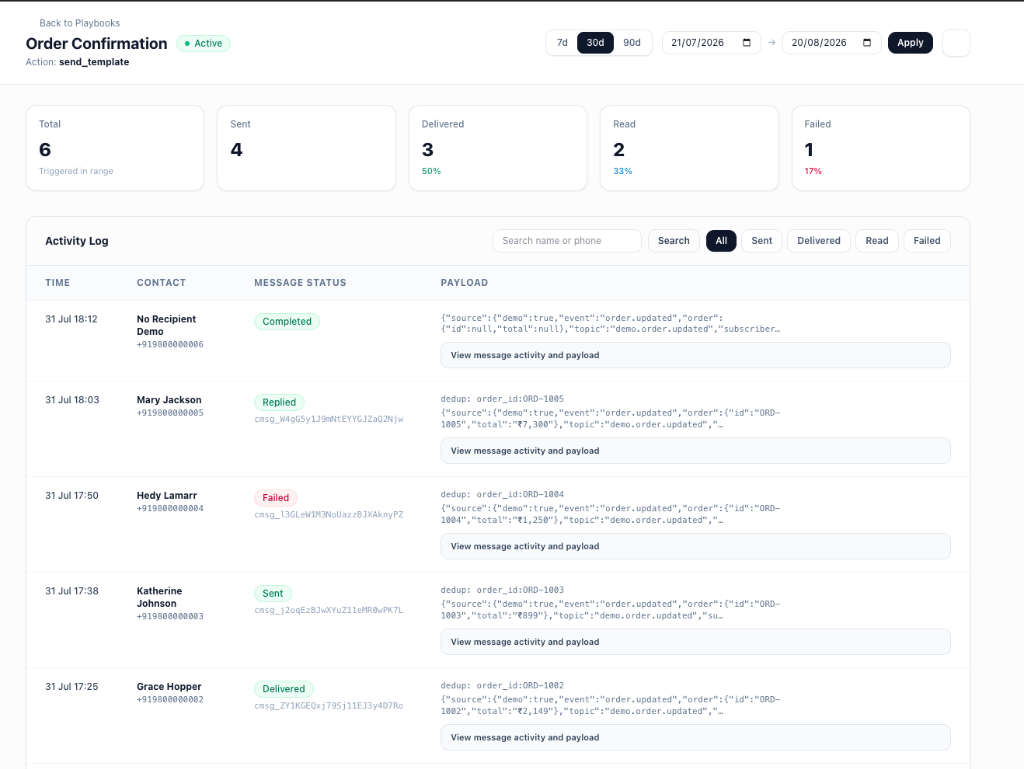The image size is (1024, 769).
Task: Filter Activity Log by Sent
Action: pyautogui.click(x=761, y=241)
